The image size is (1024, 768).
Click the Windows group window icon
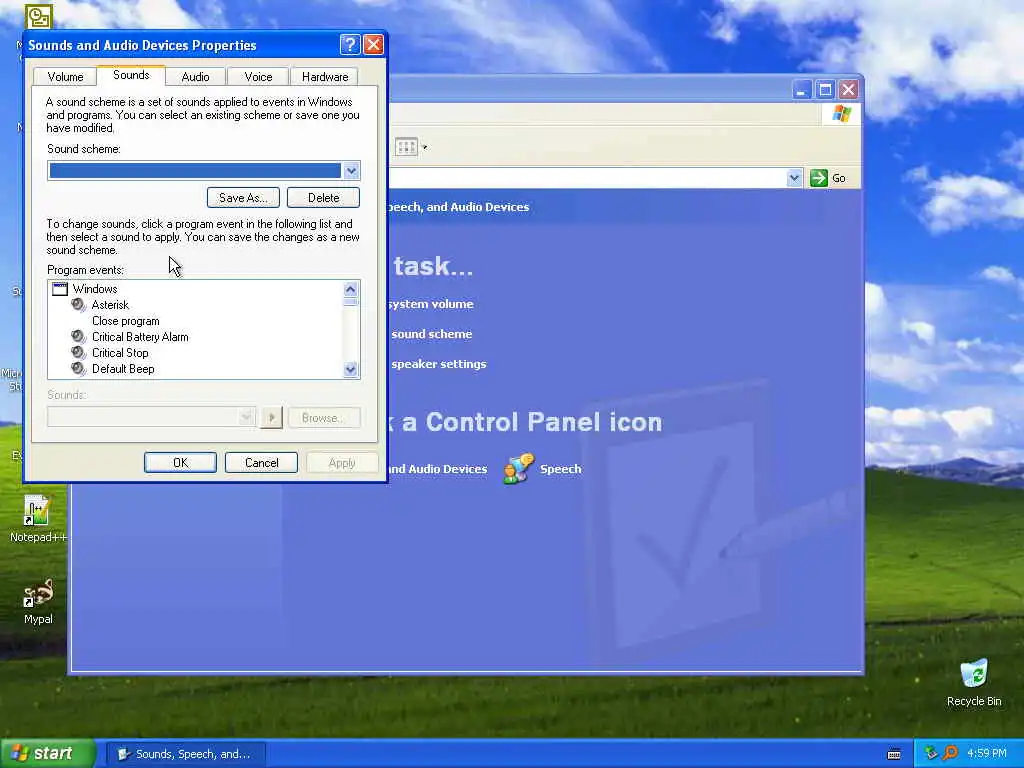(x=59, y=289)
